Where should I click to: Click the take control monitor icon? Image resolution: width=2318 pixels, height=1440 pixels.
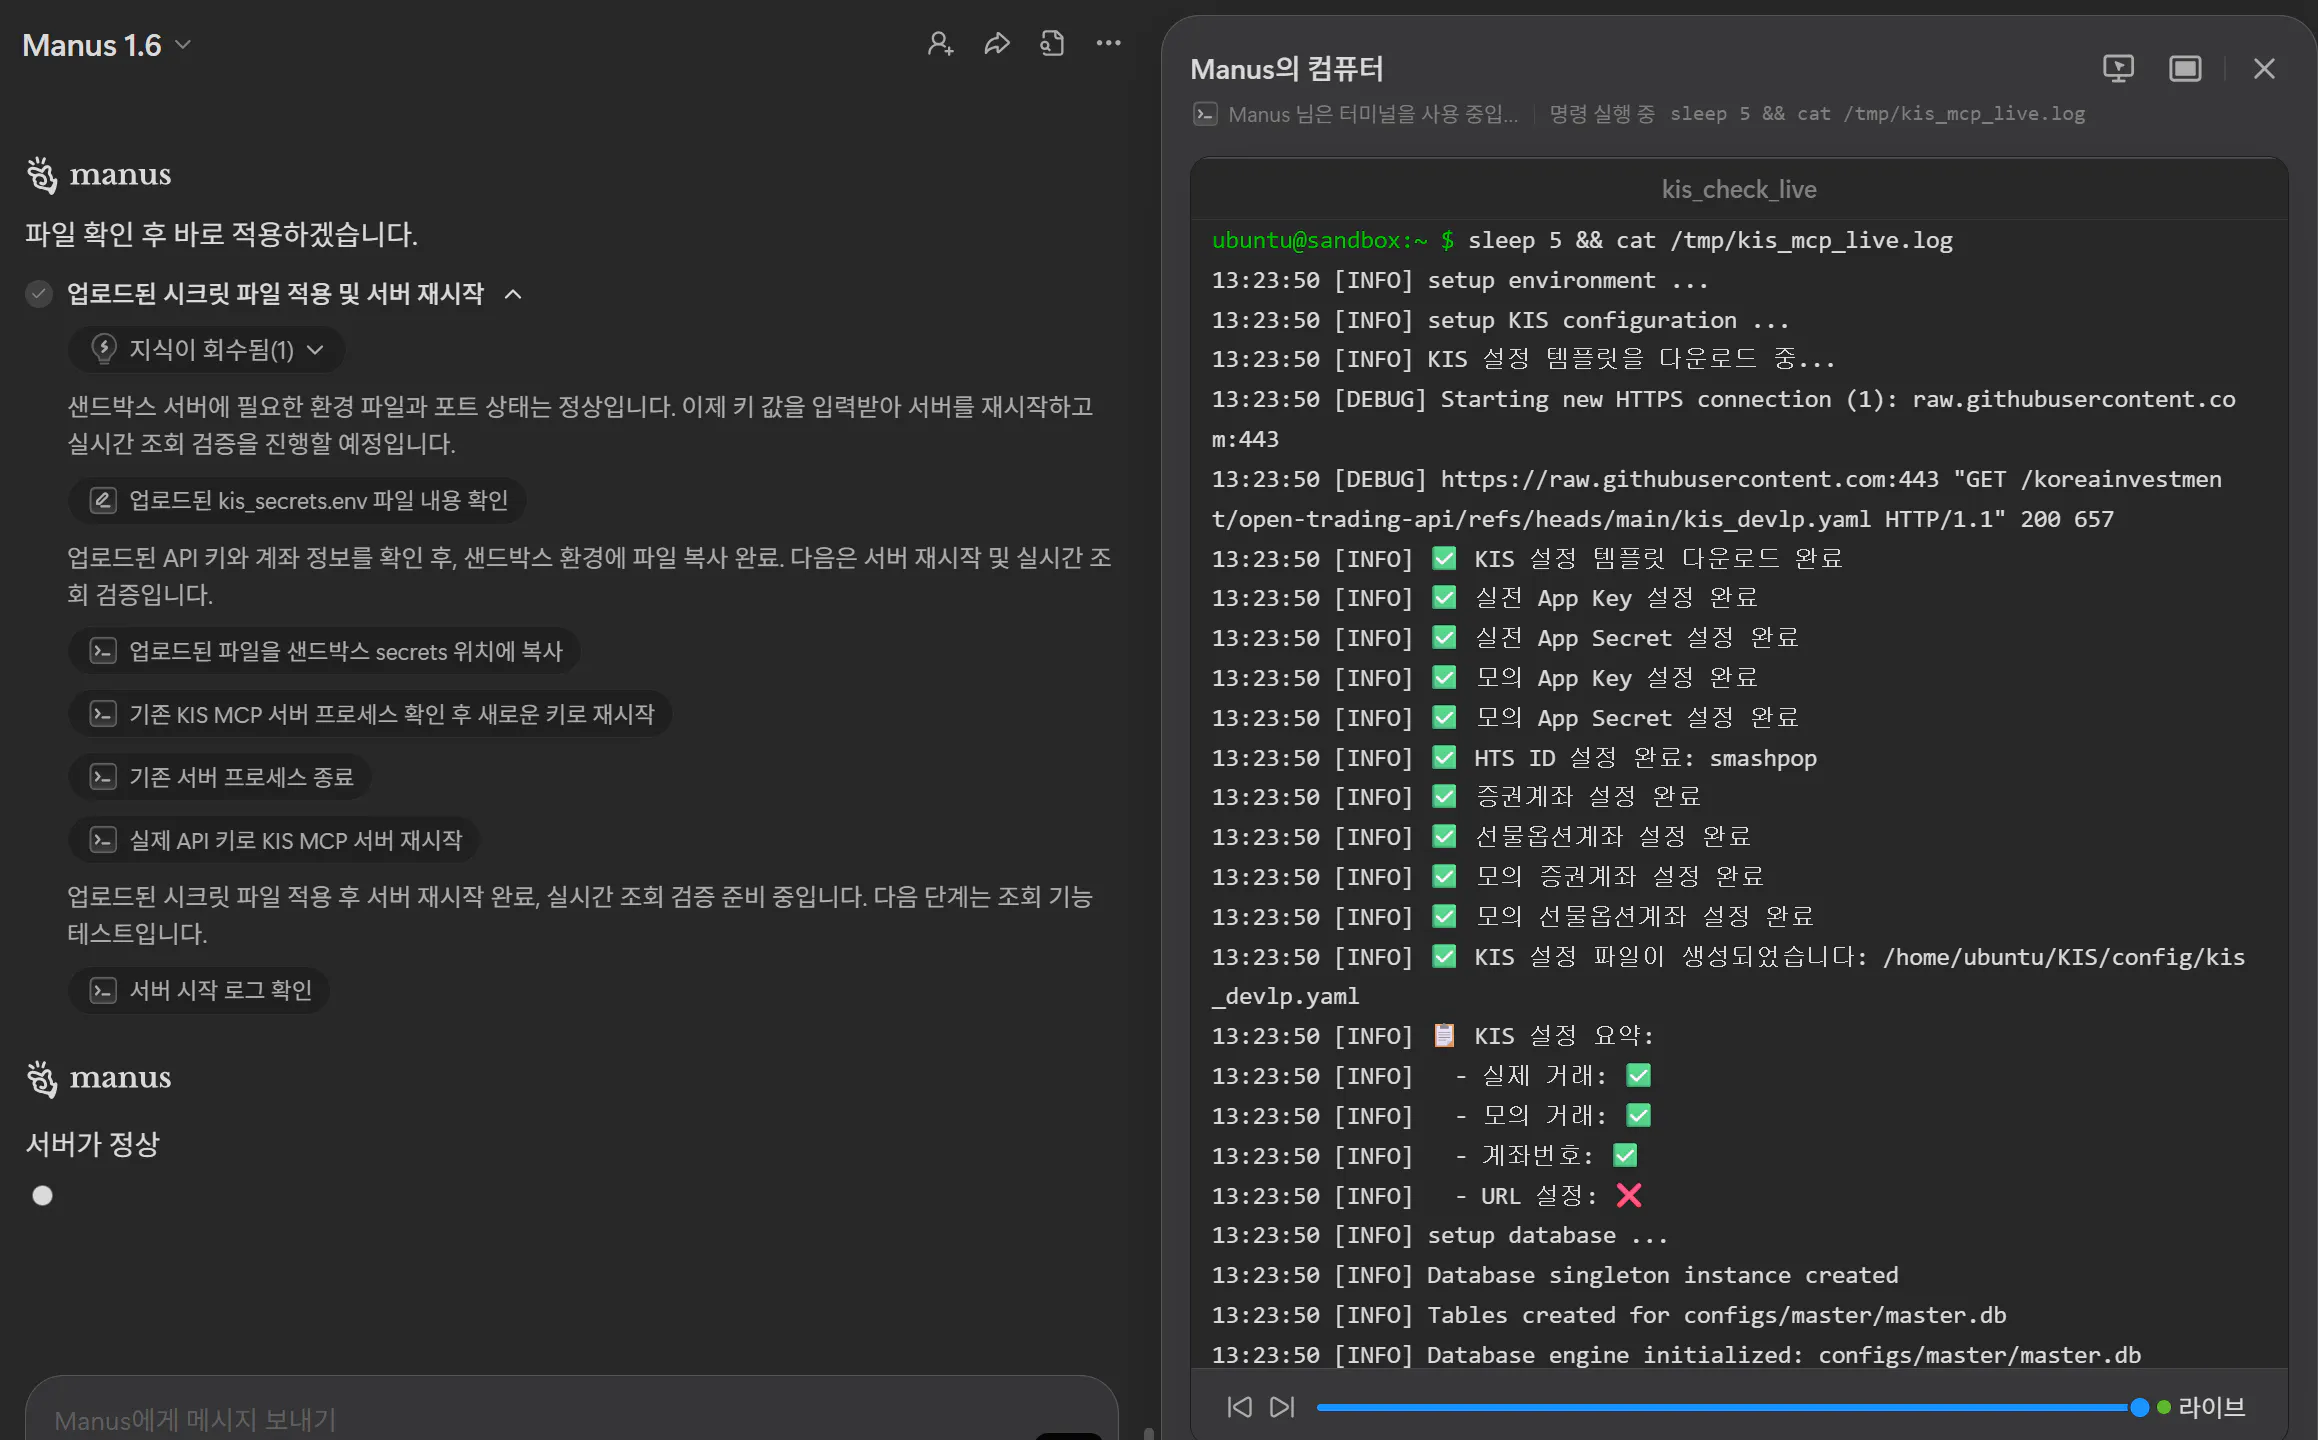(x=2119, y=68)
